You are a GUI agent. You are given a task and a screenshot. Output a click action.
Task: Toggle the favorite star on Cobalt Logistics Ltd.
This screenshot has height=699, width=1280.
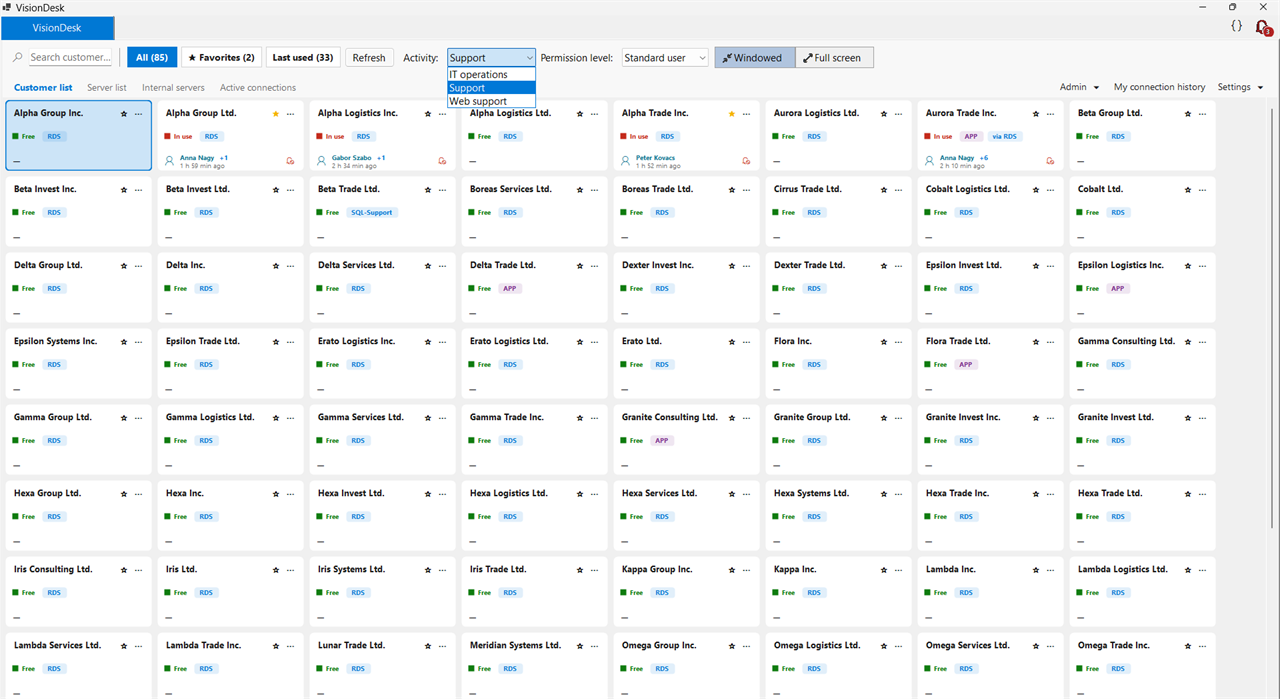pos(1036,190)
